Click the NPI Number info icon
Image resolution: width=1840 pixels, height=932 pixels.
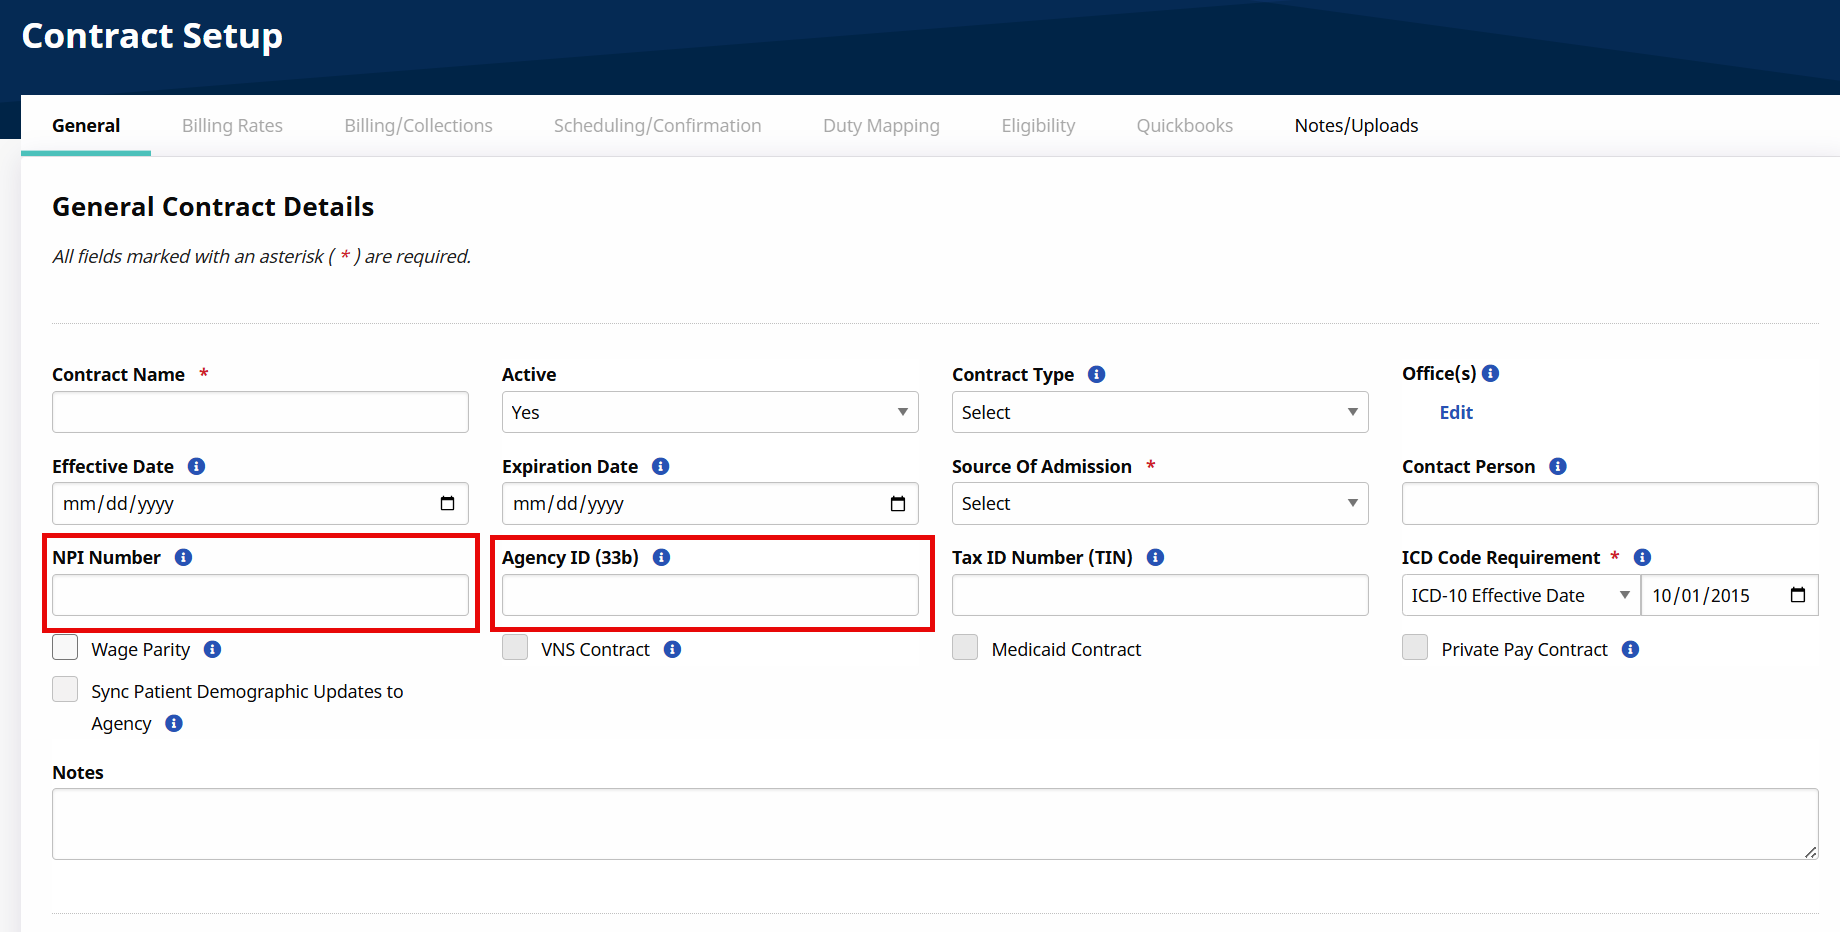tap(183, 557)
